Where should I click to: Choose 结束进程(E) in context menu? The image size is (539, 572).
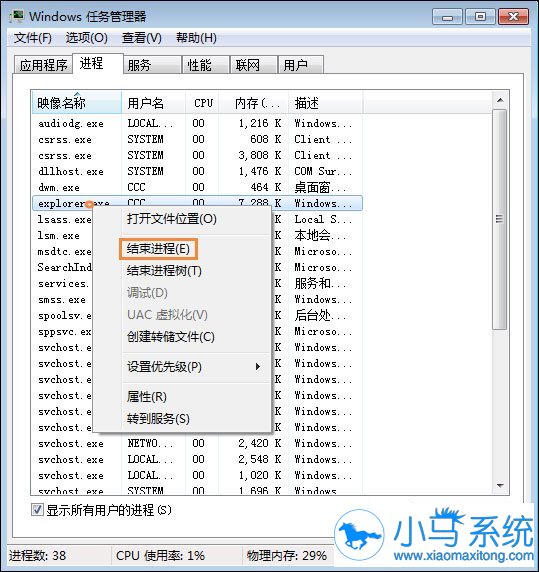click(182, 249)
